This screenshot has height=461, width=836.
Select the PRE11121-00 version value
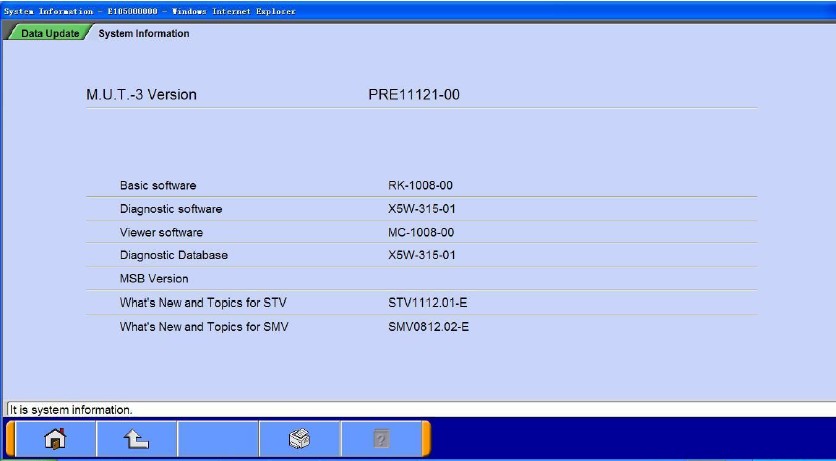(x=414, y=95)
